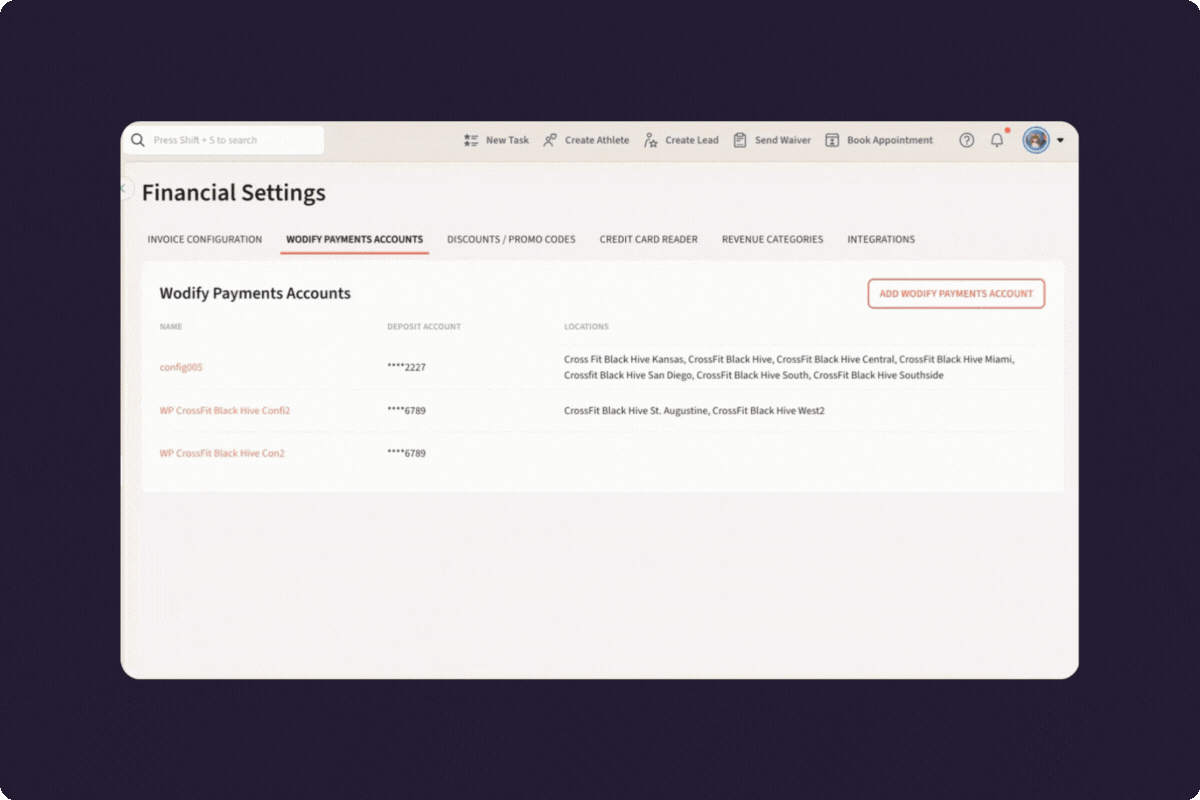
Task: Expand the account dropdown chevron beside avatar
Action: [1058, 141]
